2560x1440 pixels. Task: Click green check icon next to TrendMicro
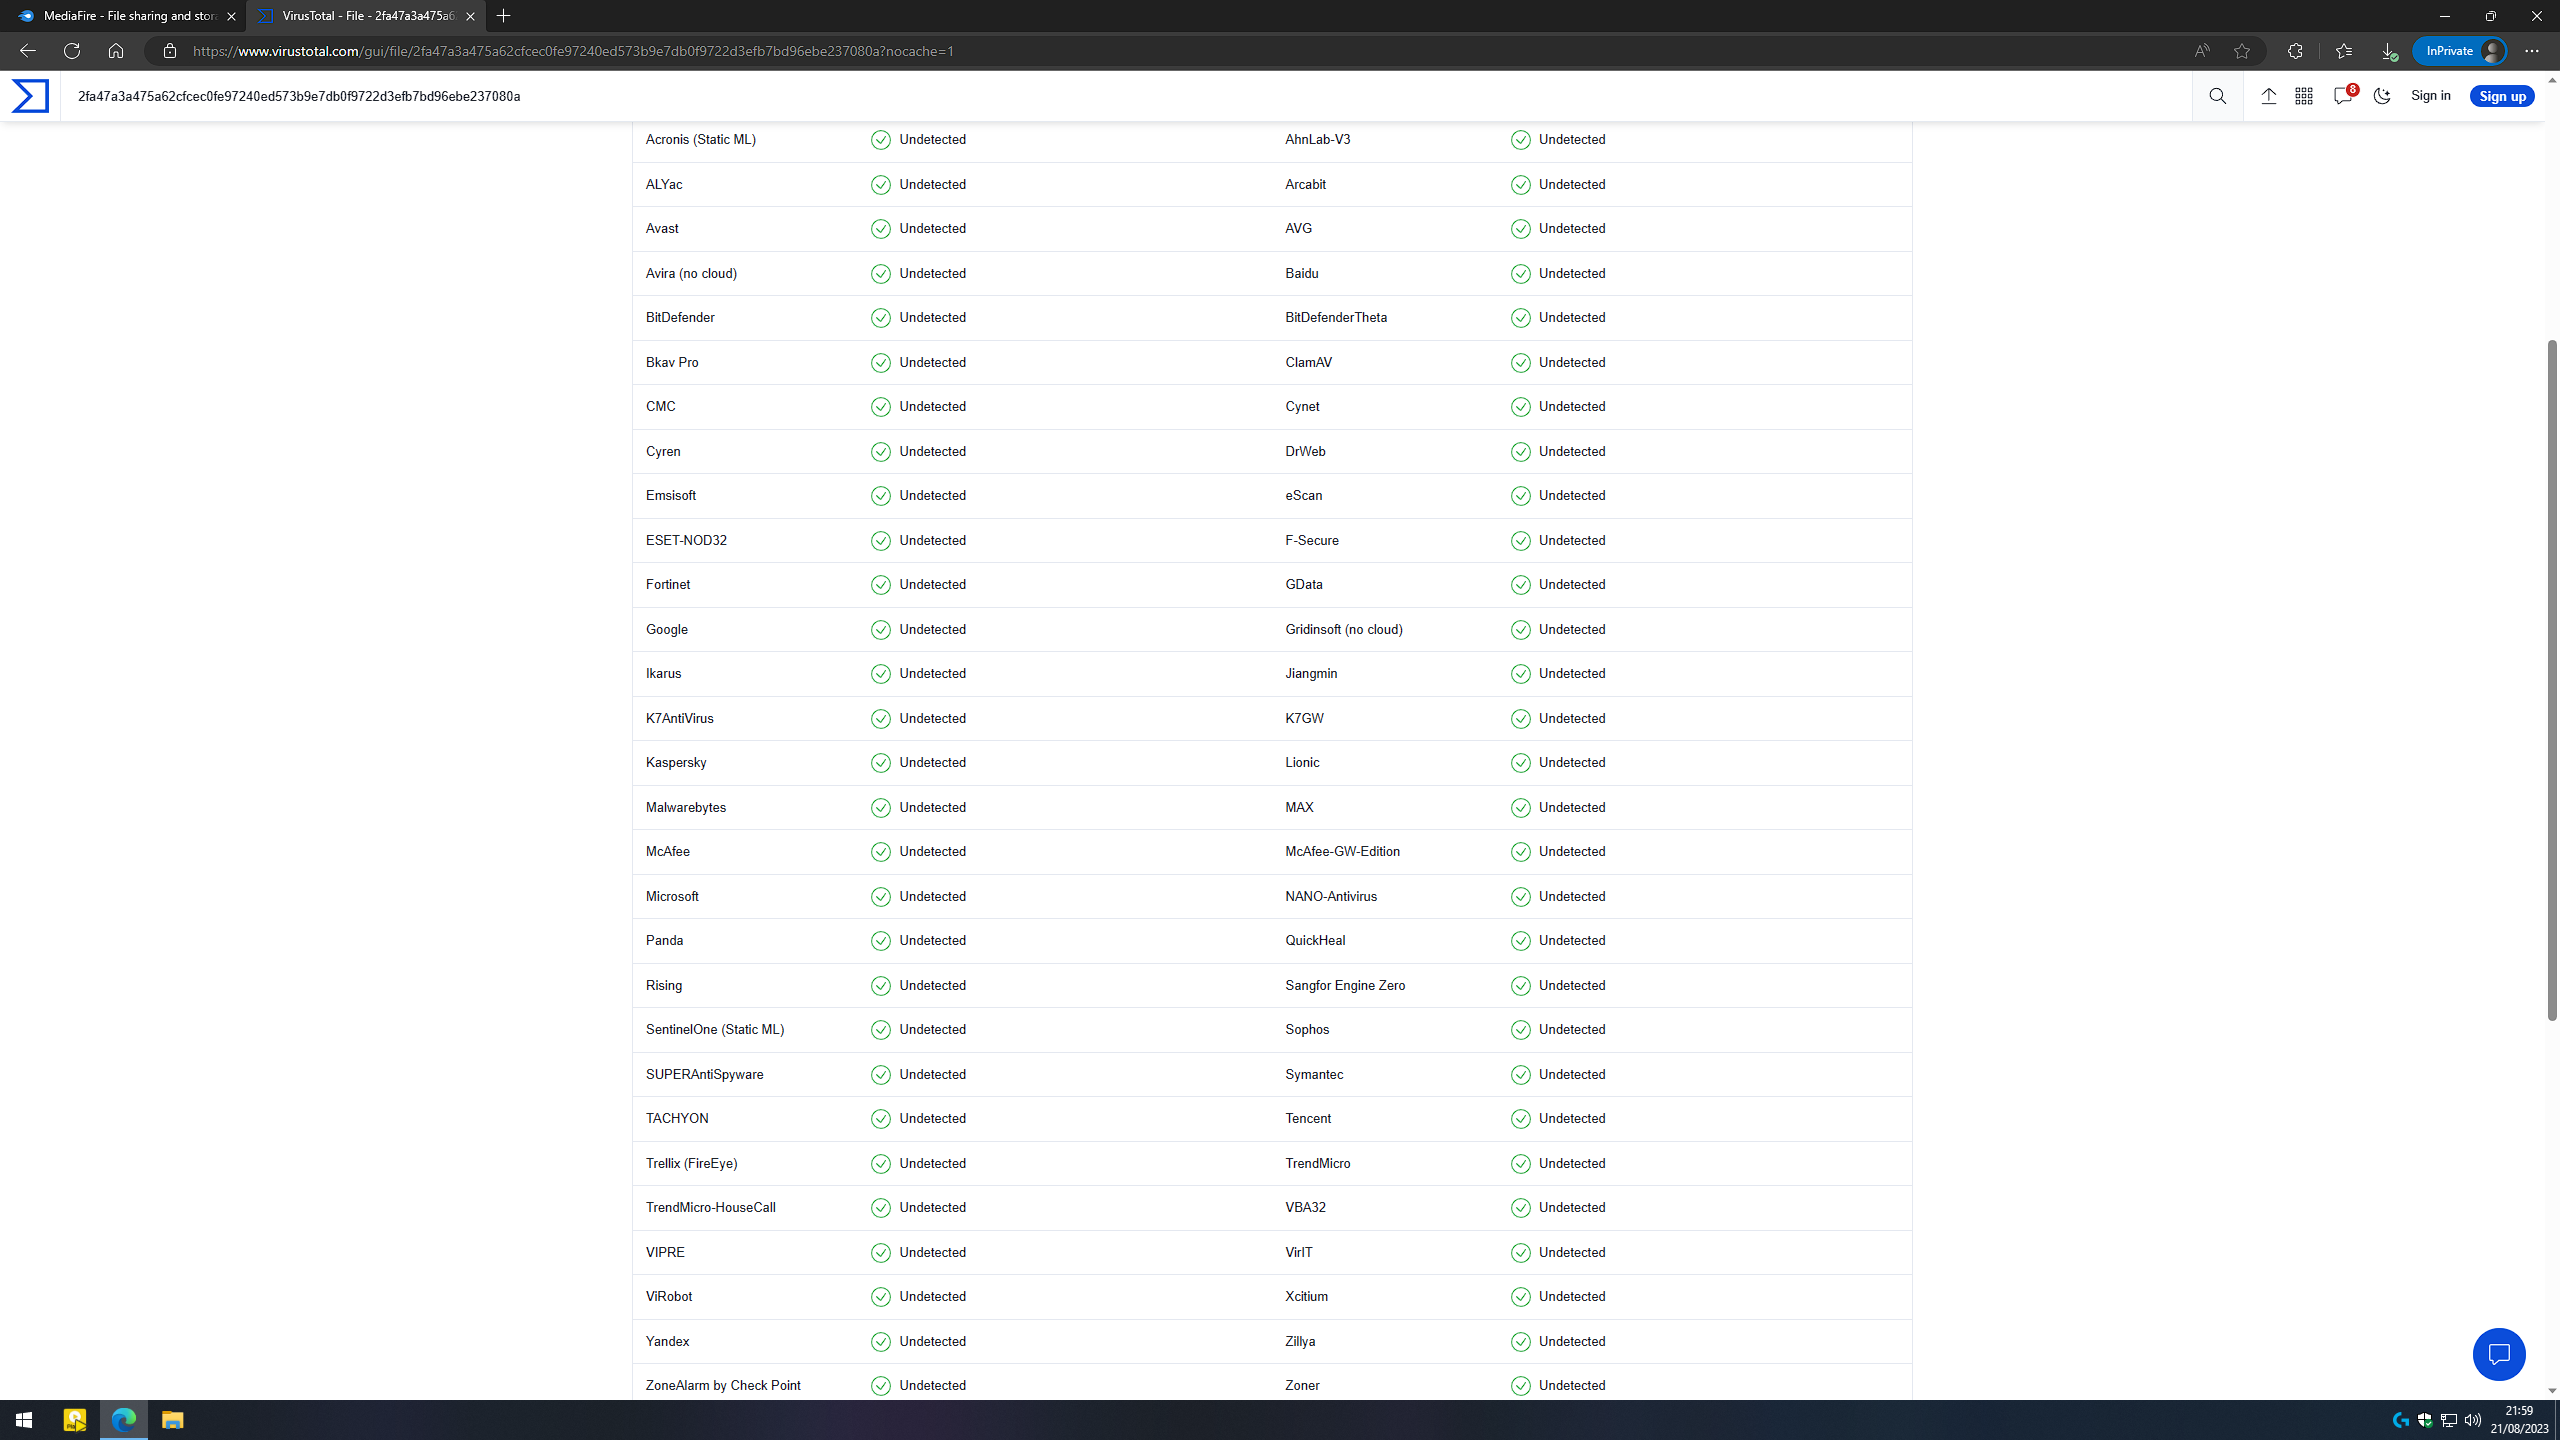[x=1520, y=1163]
